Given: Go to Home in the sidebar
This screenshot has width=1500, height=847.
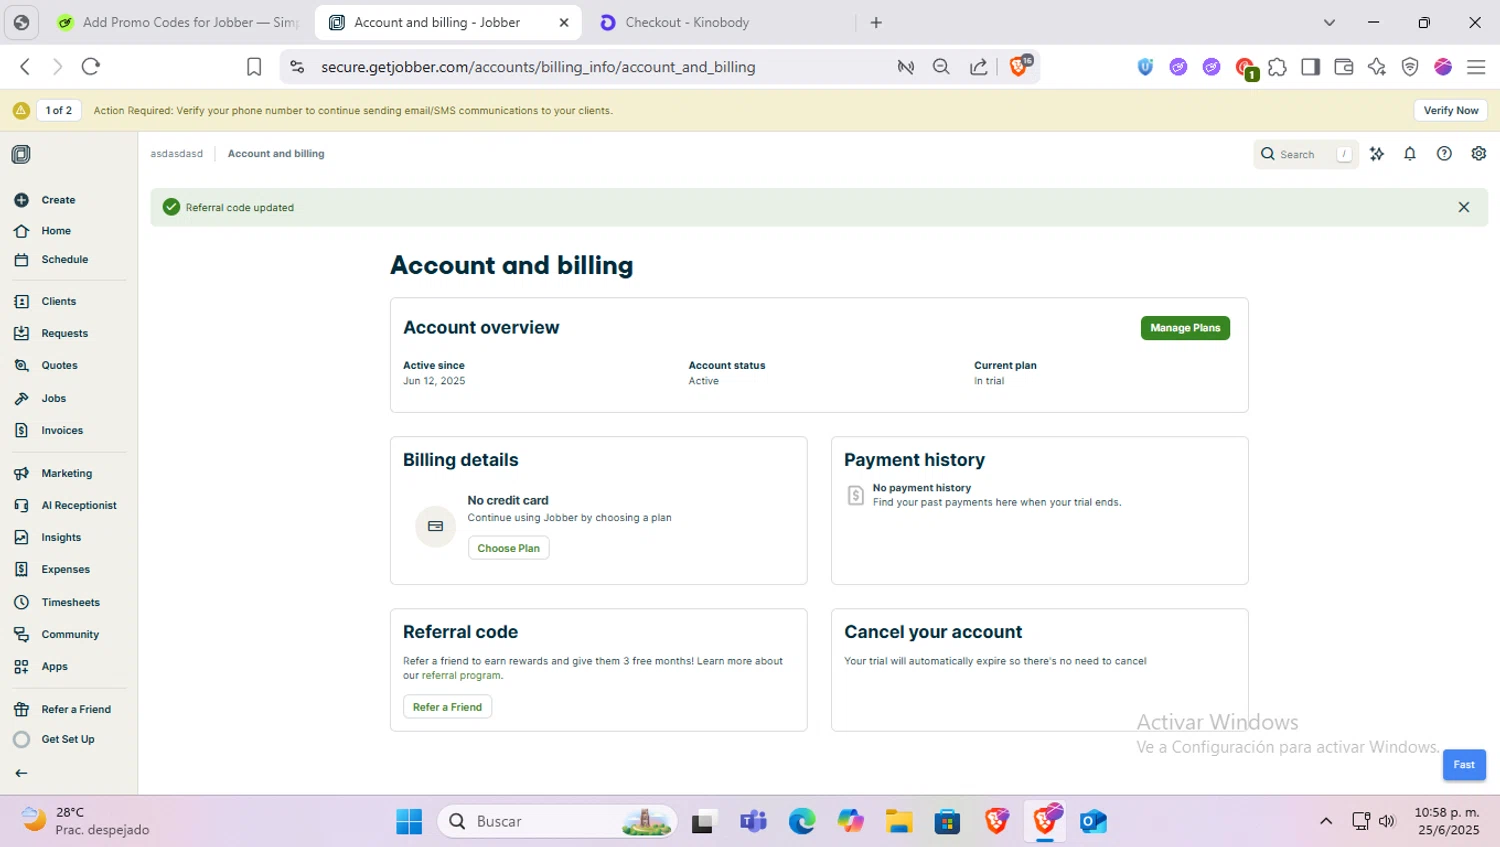Looking at the screenshot, I should (43, 231).
